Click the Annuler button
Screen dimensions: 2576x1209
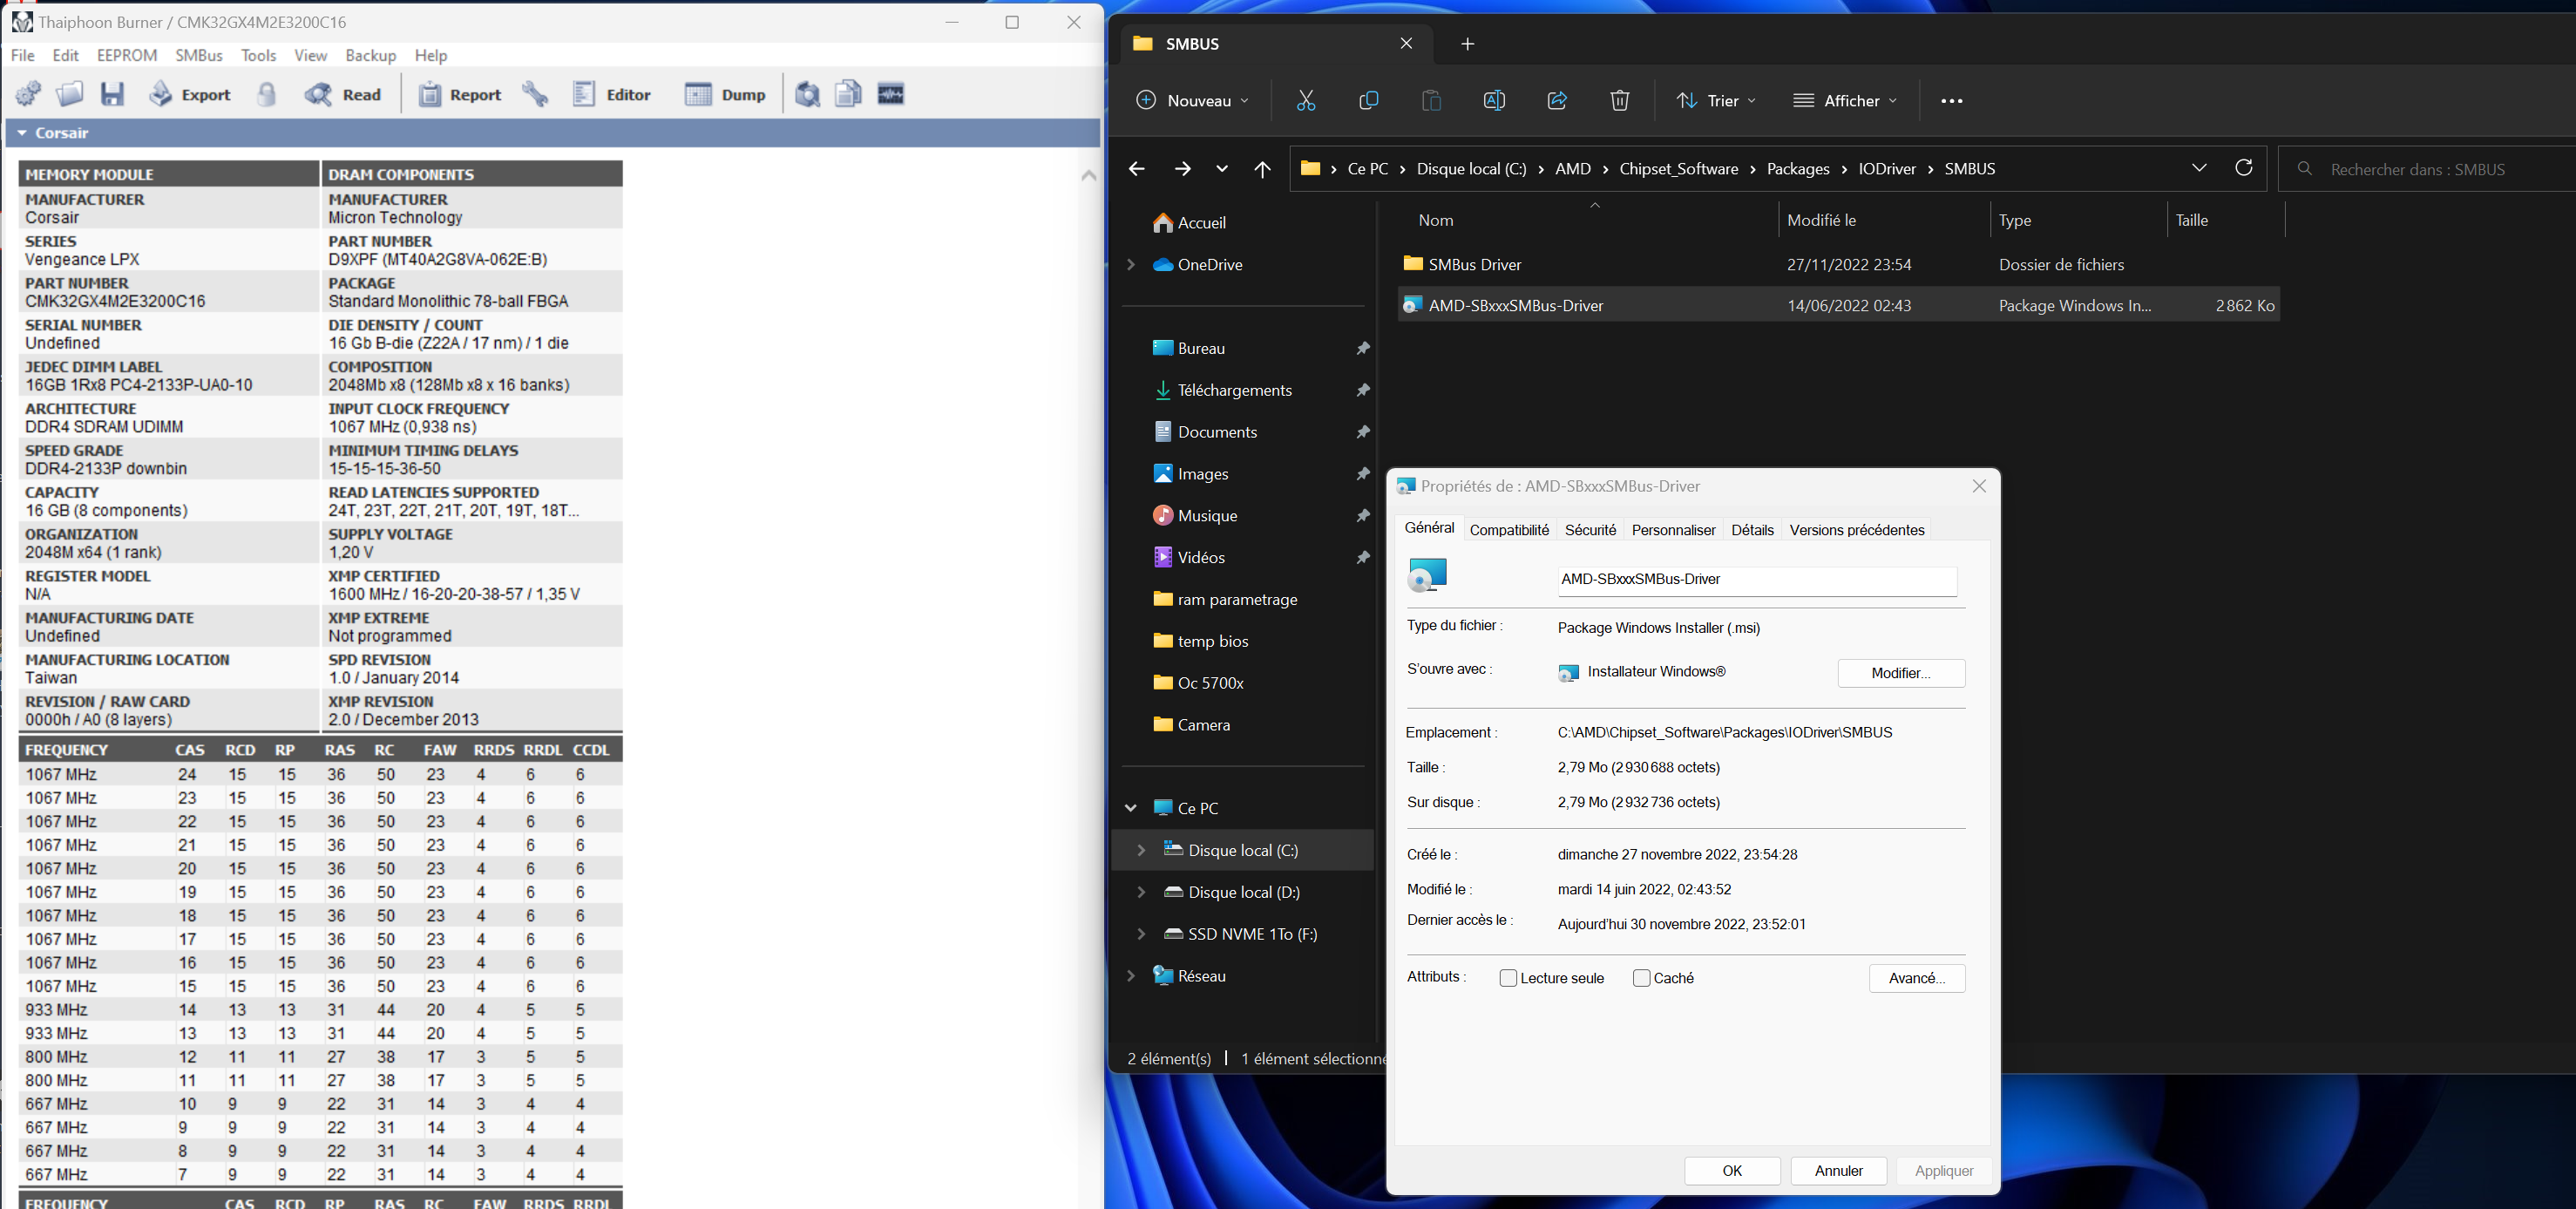tap(1838, 1171)
